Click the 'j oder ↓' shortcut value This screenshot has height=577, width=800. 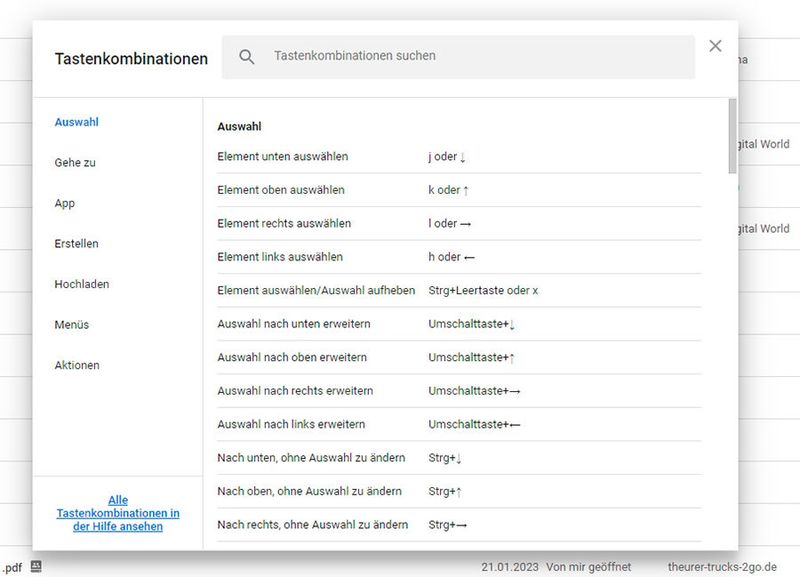click(x=447, y=157)
